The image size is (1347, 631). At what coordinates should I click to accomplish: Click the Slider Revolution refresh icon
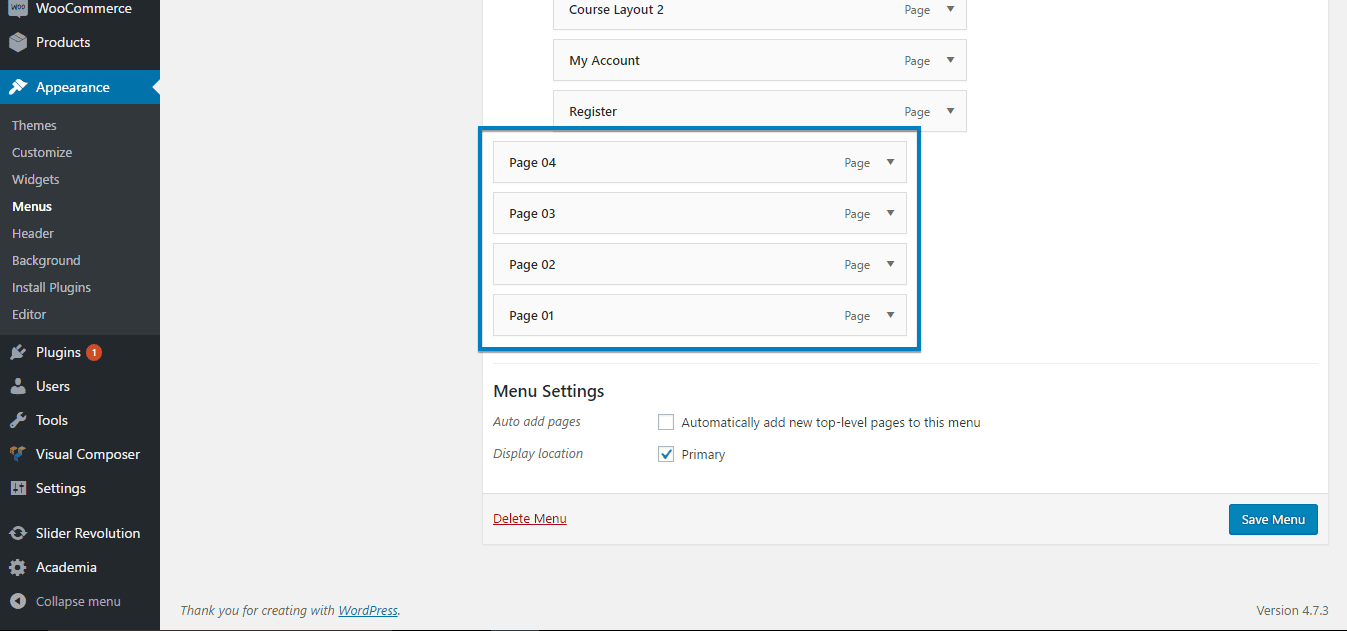tap(18, 534)
